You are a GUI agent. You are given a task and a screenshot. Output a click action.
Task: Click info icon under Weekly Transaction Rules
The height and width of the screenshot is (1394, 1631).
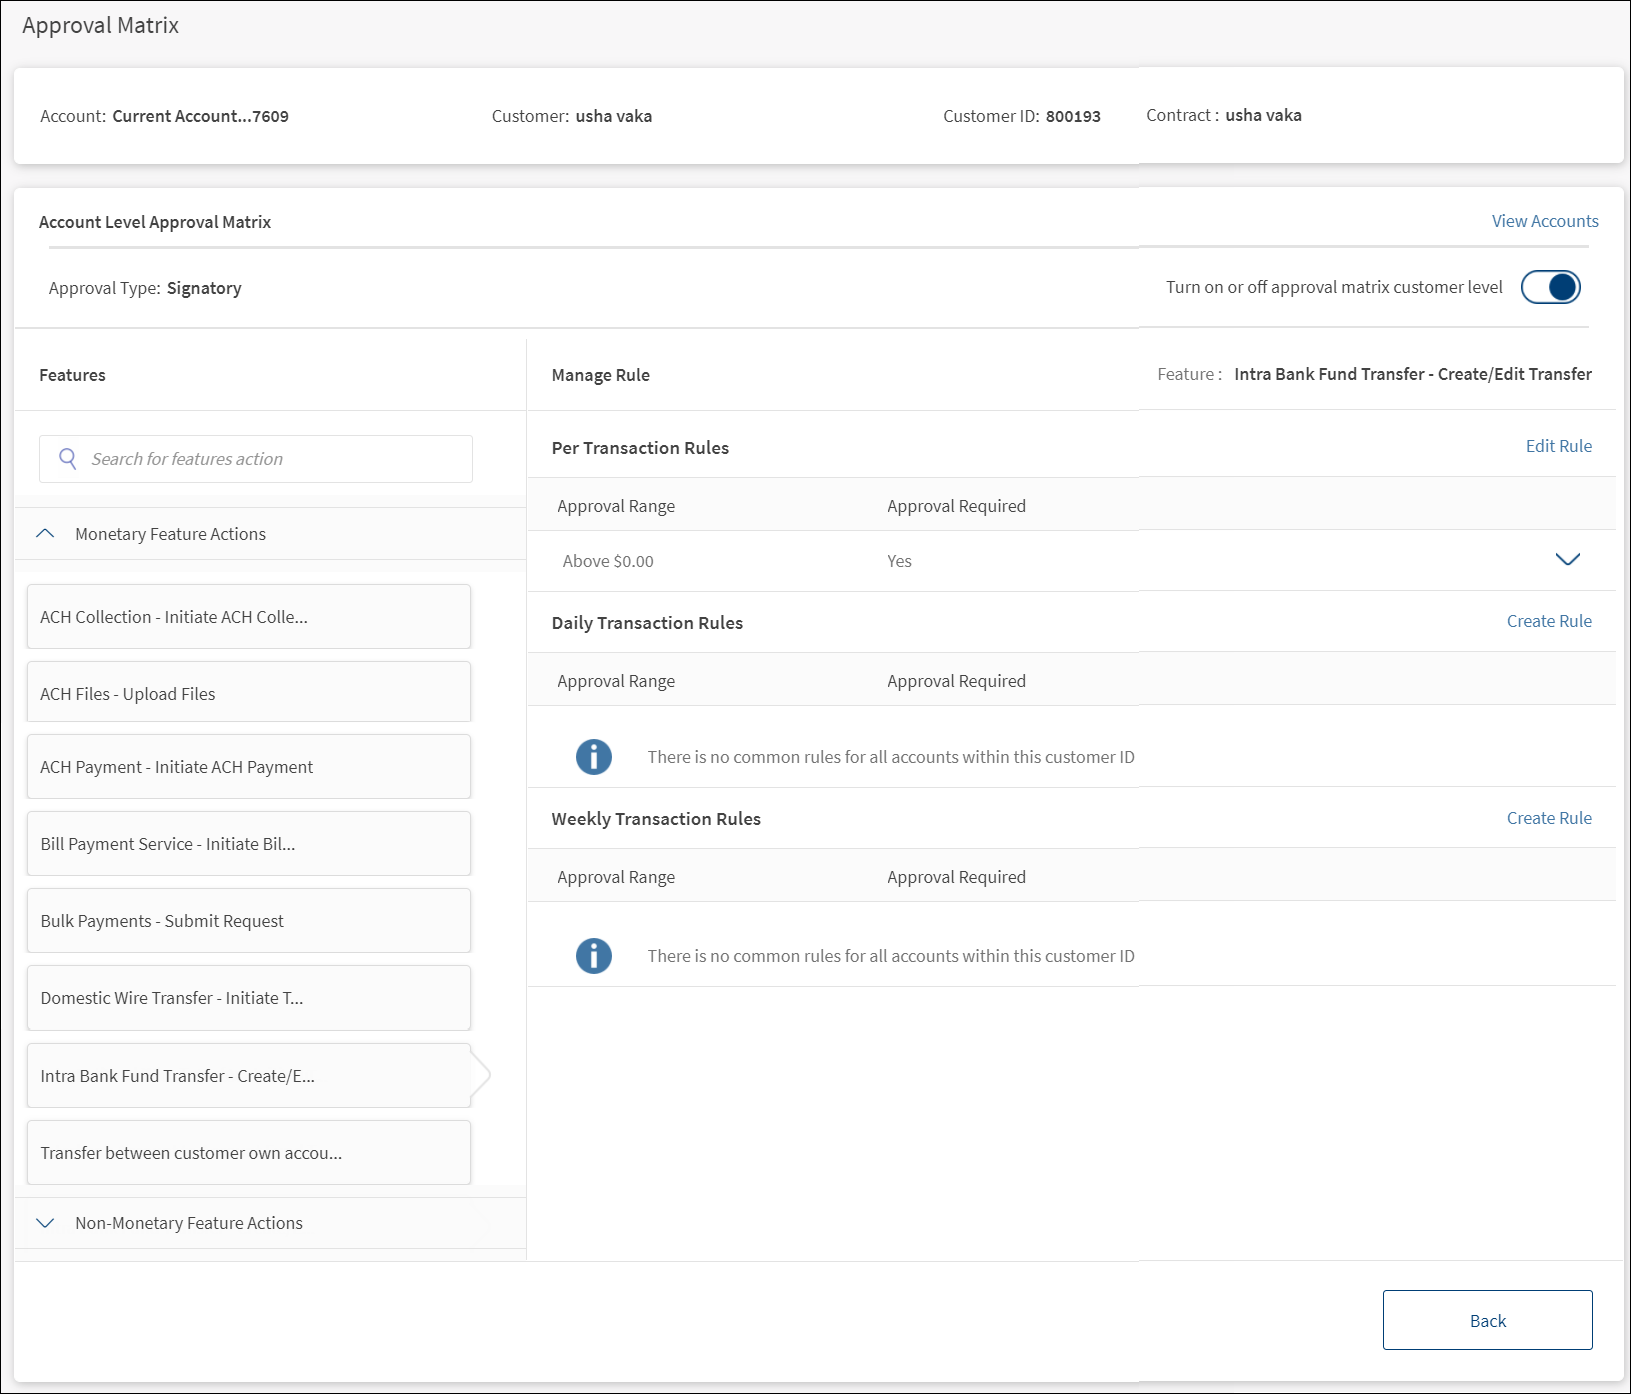(593, 956)
